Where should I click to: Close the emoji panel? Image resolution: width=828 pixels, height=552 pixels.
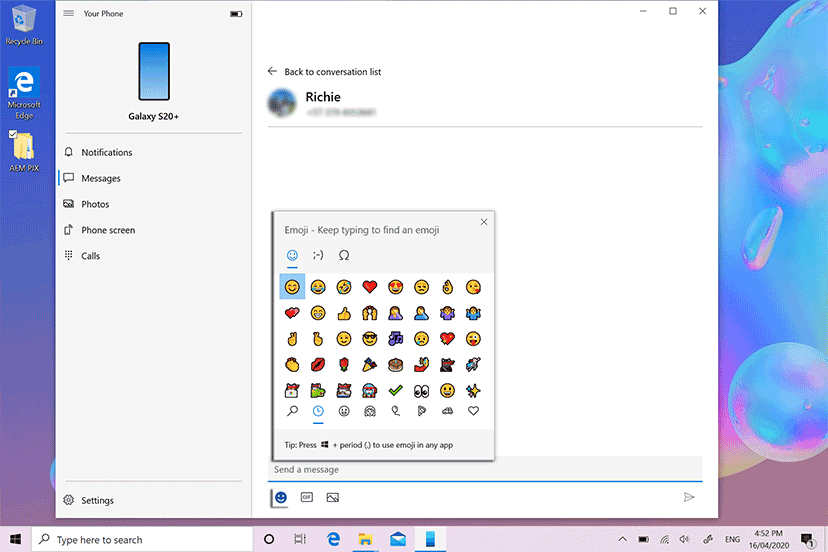[484, 222]
